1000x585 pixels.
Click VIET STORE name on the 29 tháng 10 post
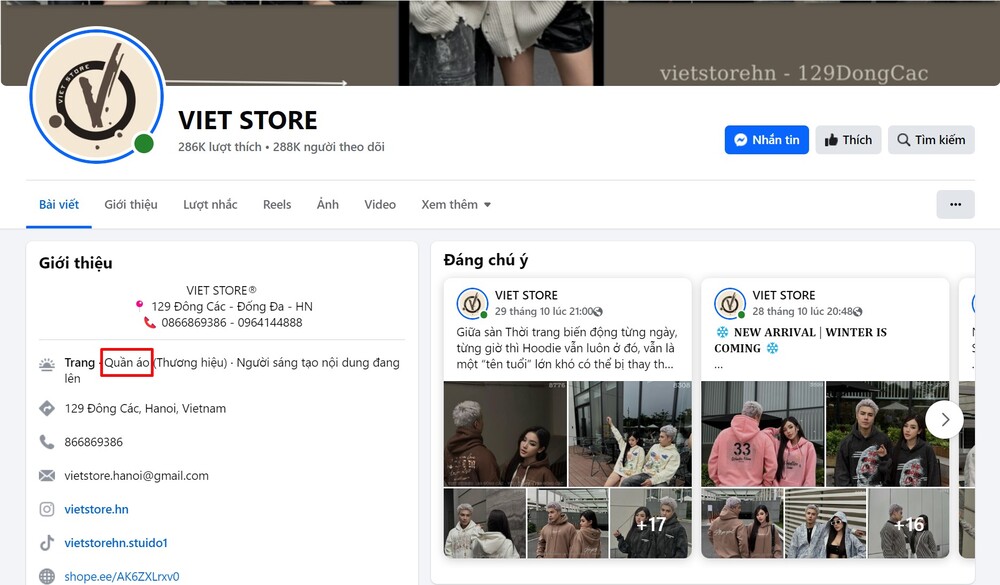(526, 295)
